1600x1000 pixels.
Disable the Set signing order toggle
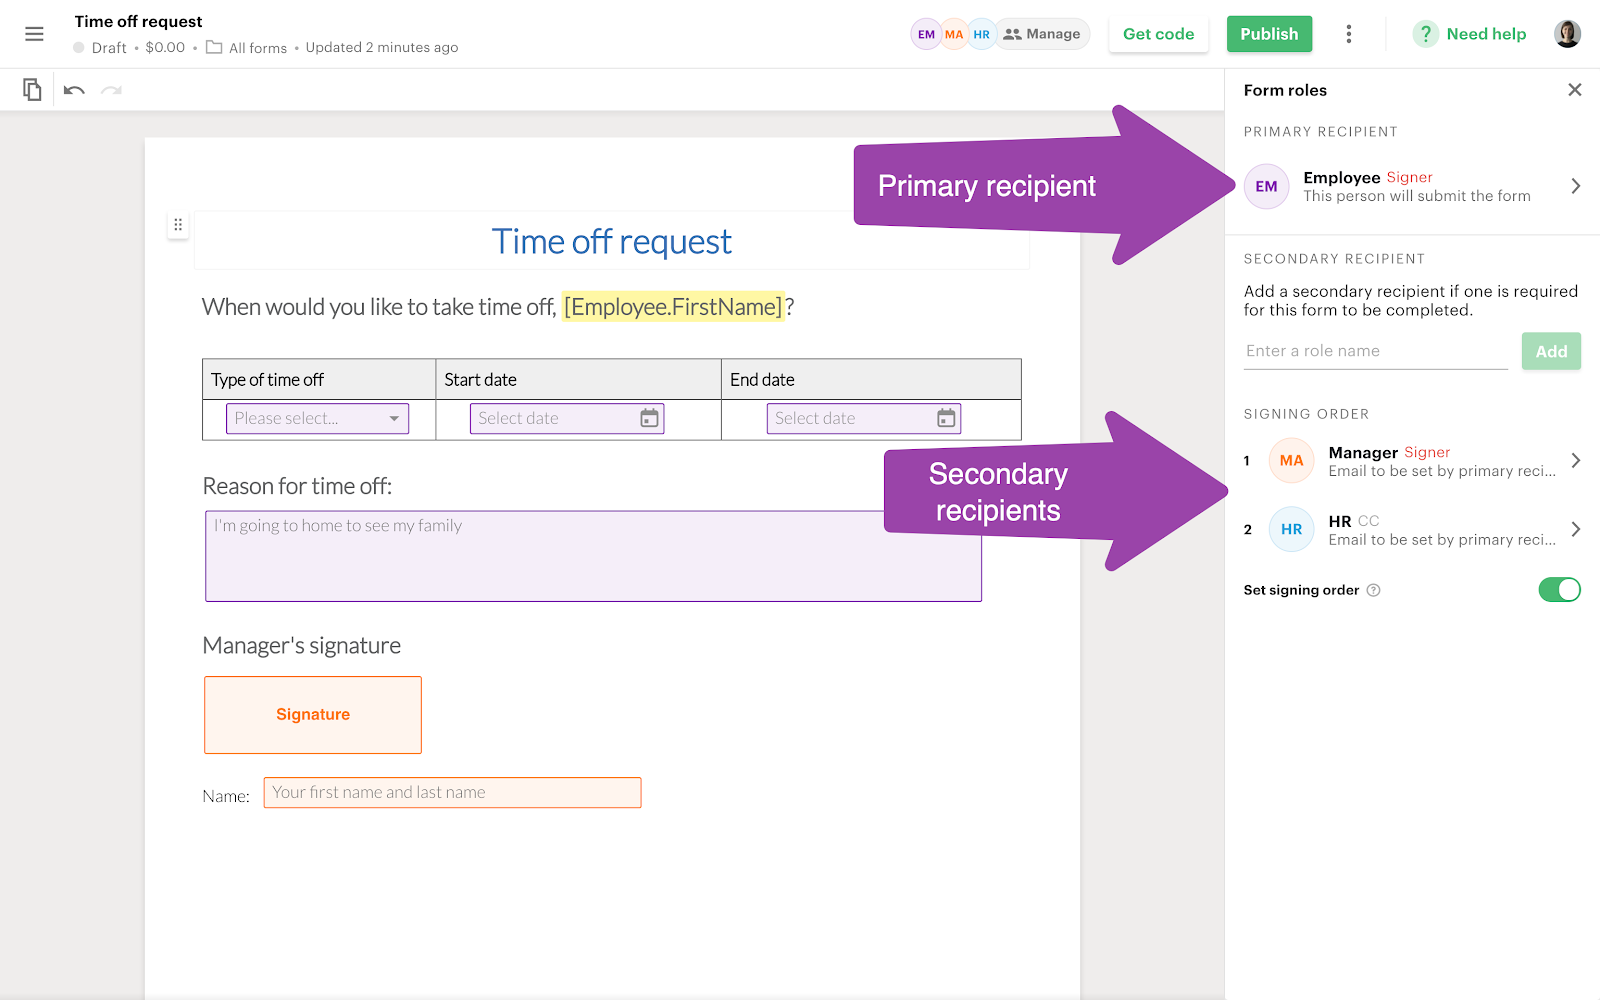(x=1559, y=590)
